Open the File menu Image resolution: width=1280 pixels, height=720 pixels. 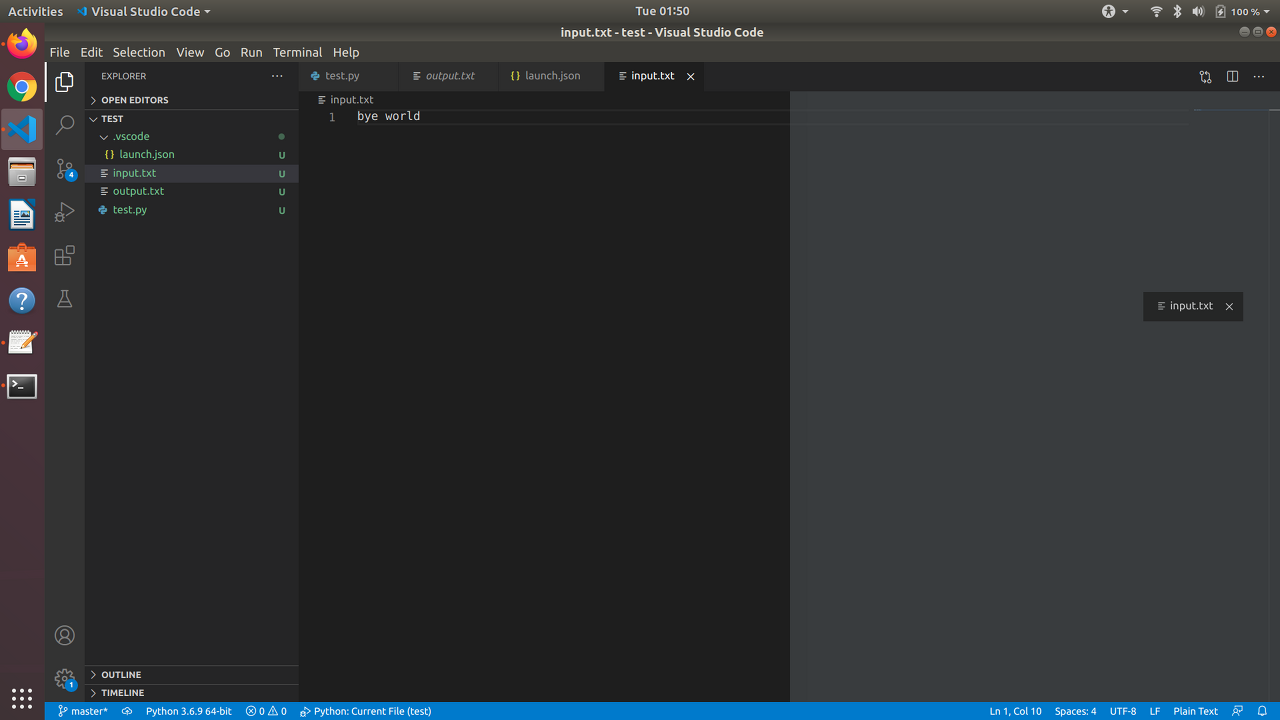[59, 52]
